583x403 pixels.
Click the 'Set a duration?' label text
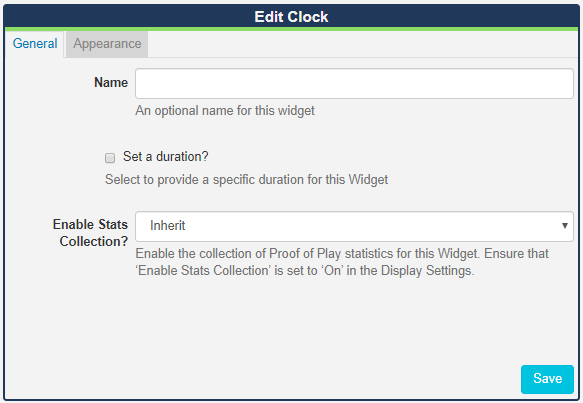[x=165, y=157]
